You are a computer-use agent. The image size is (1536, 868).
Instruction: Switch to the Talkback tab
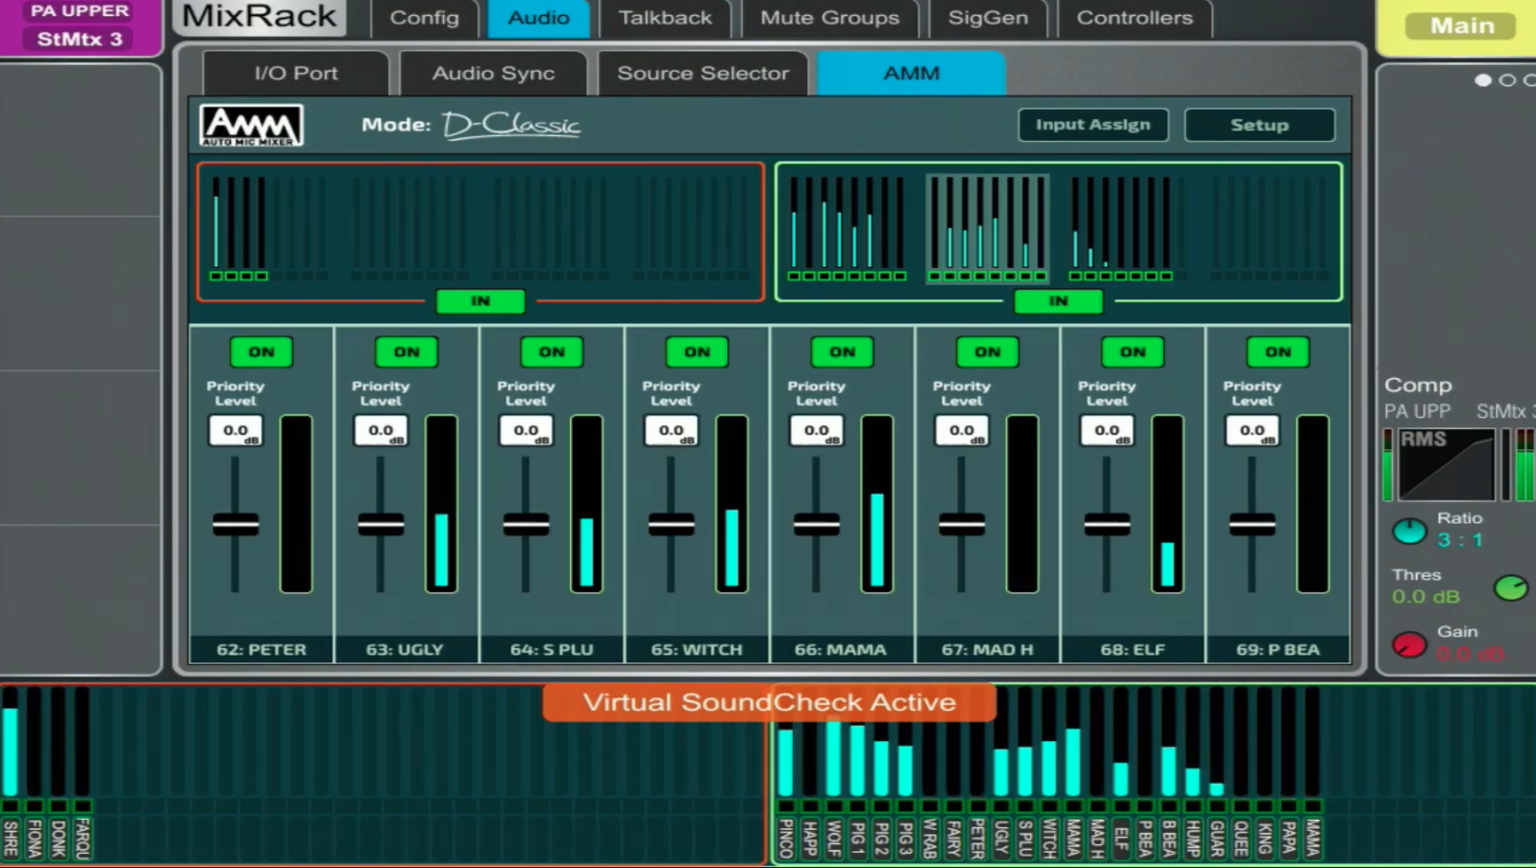point(665,17)
